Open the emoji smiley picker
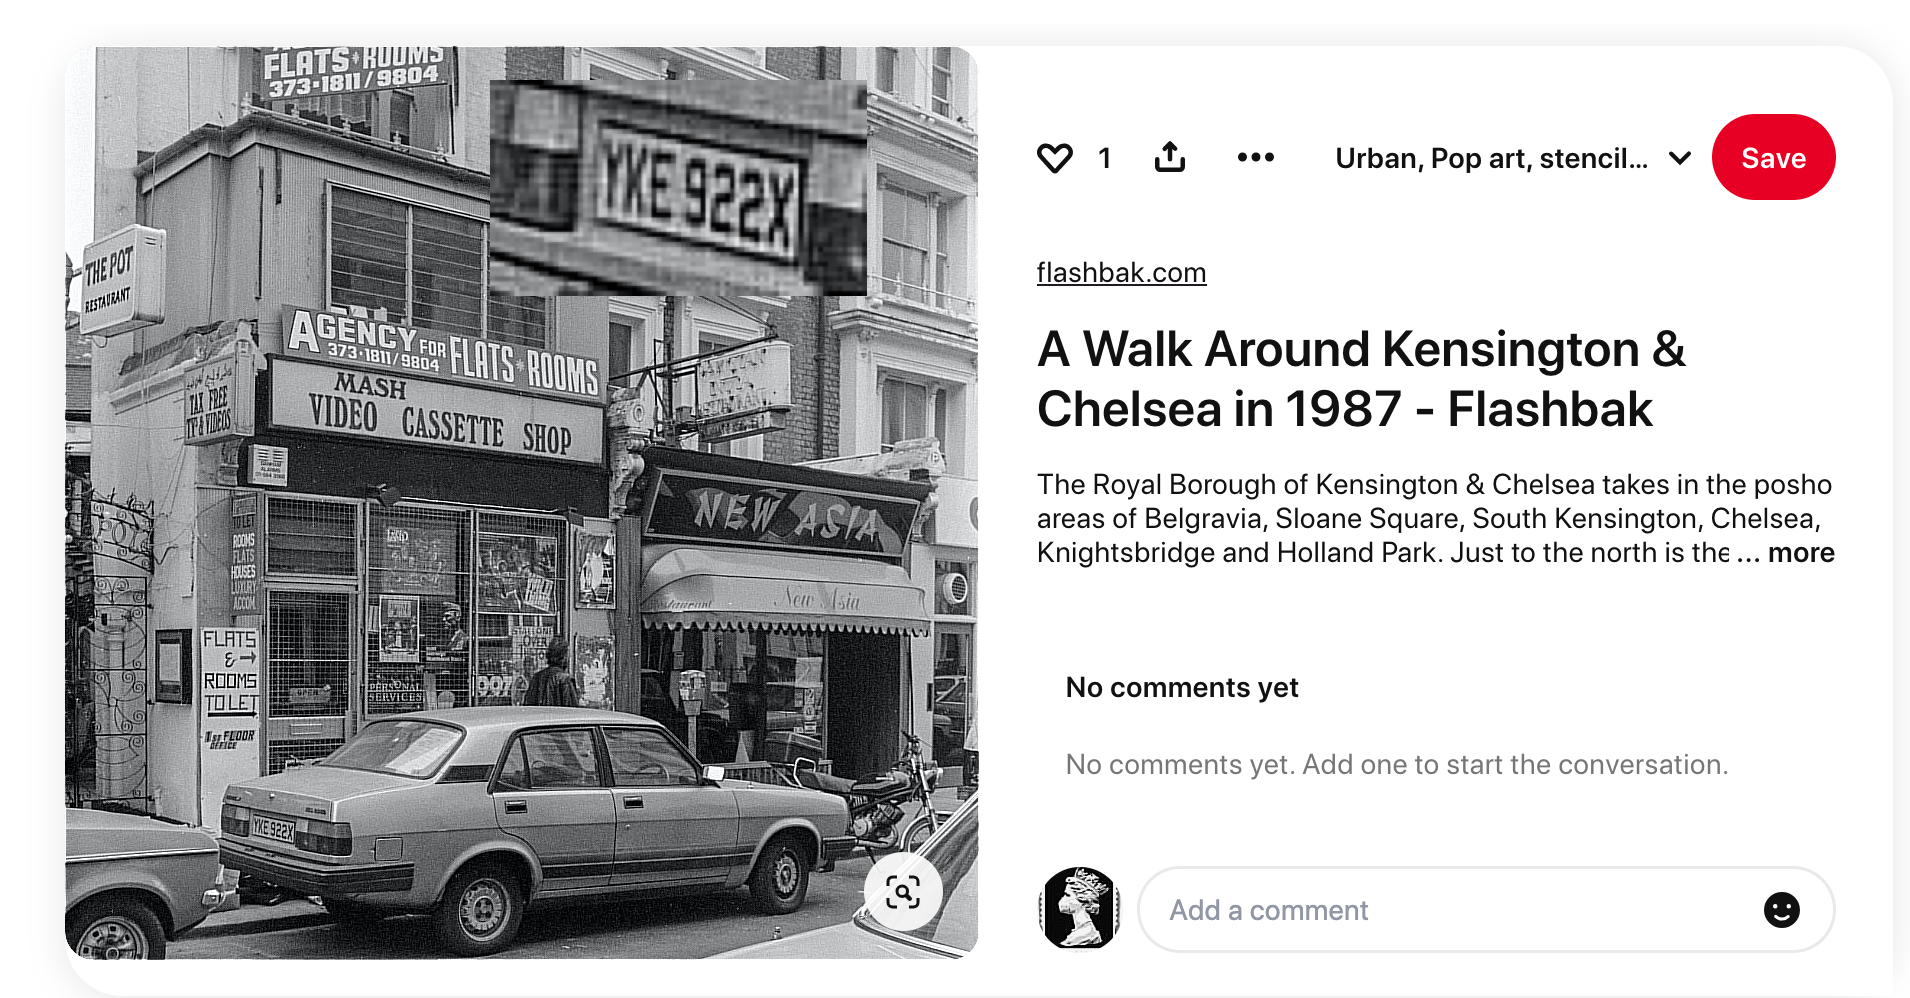 click(1781, 910)
